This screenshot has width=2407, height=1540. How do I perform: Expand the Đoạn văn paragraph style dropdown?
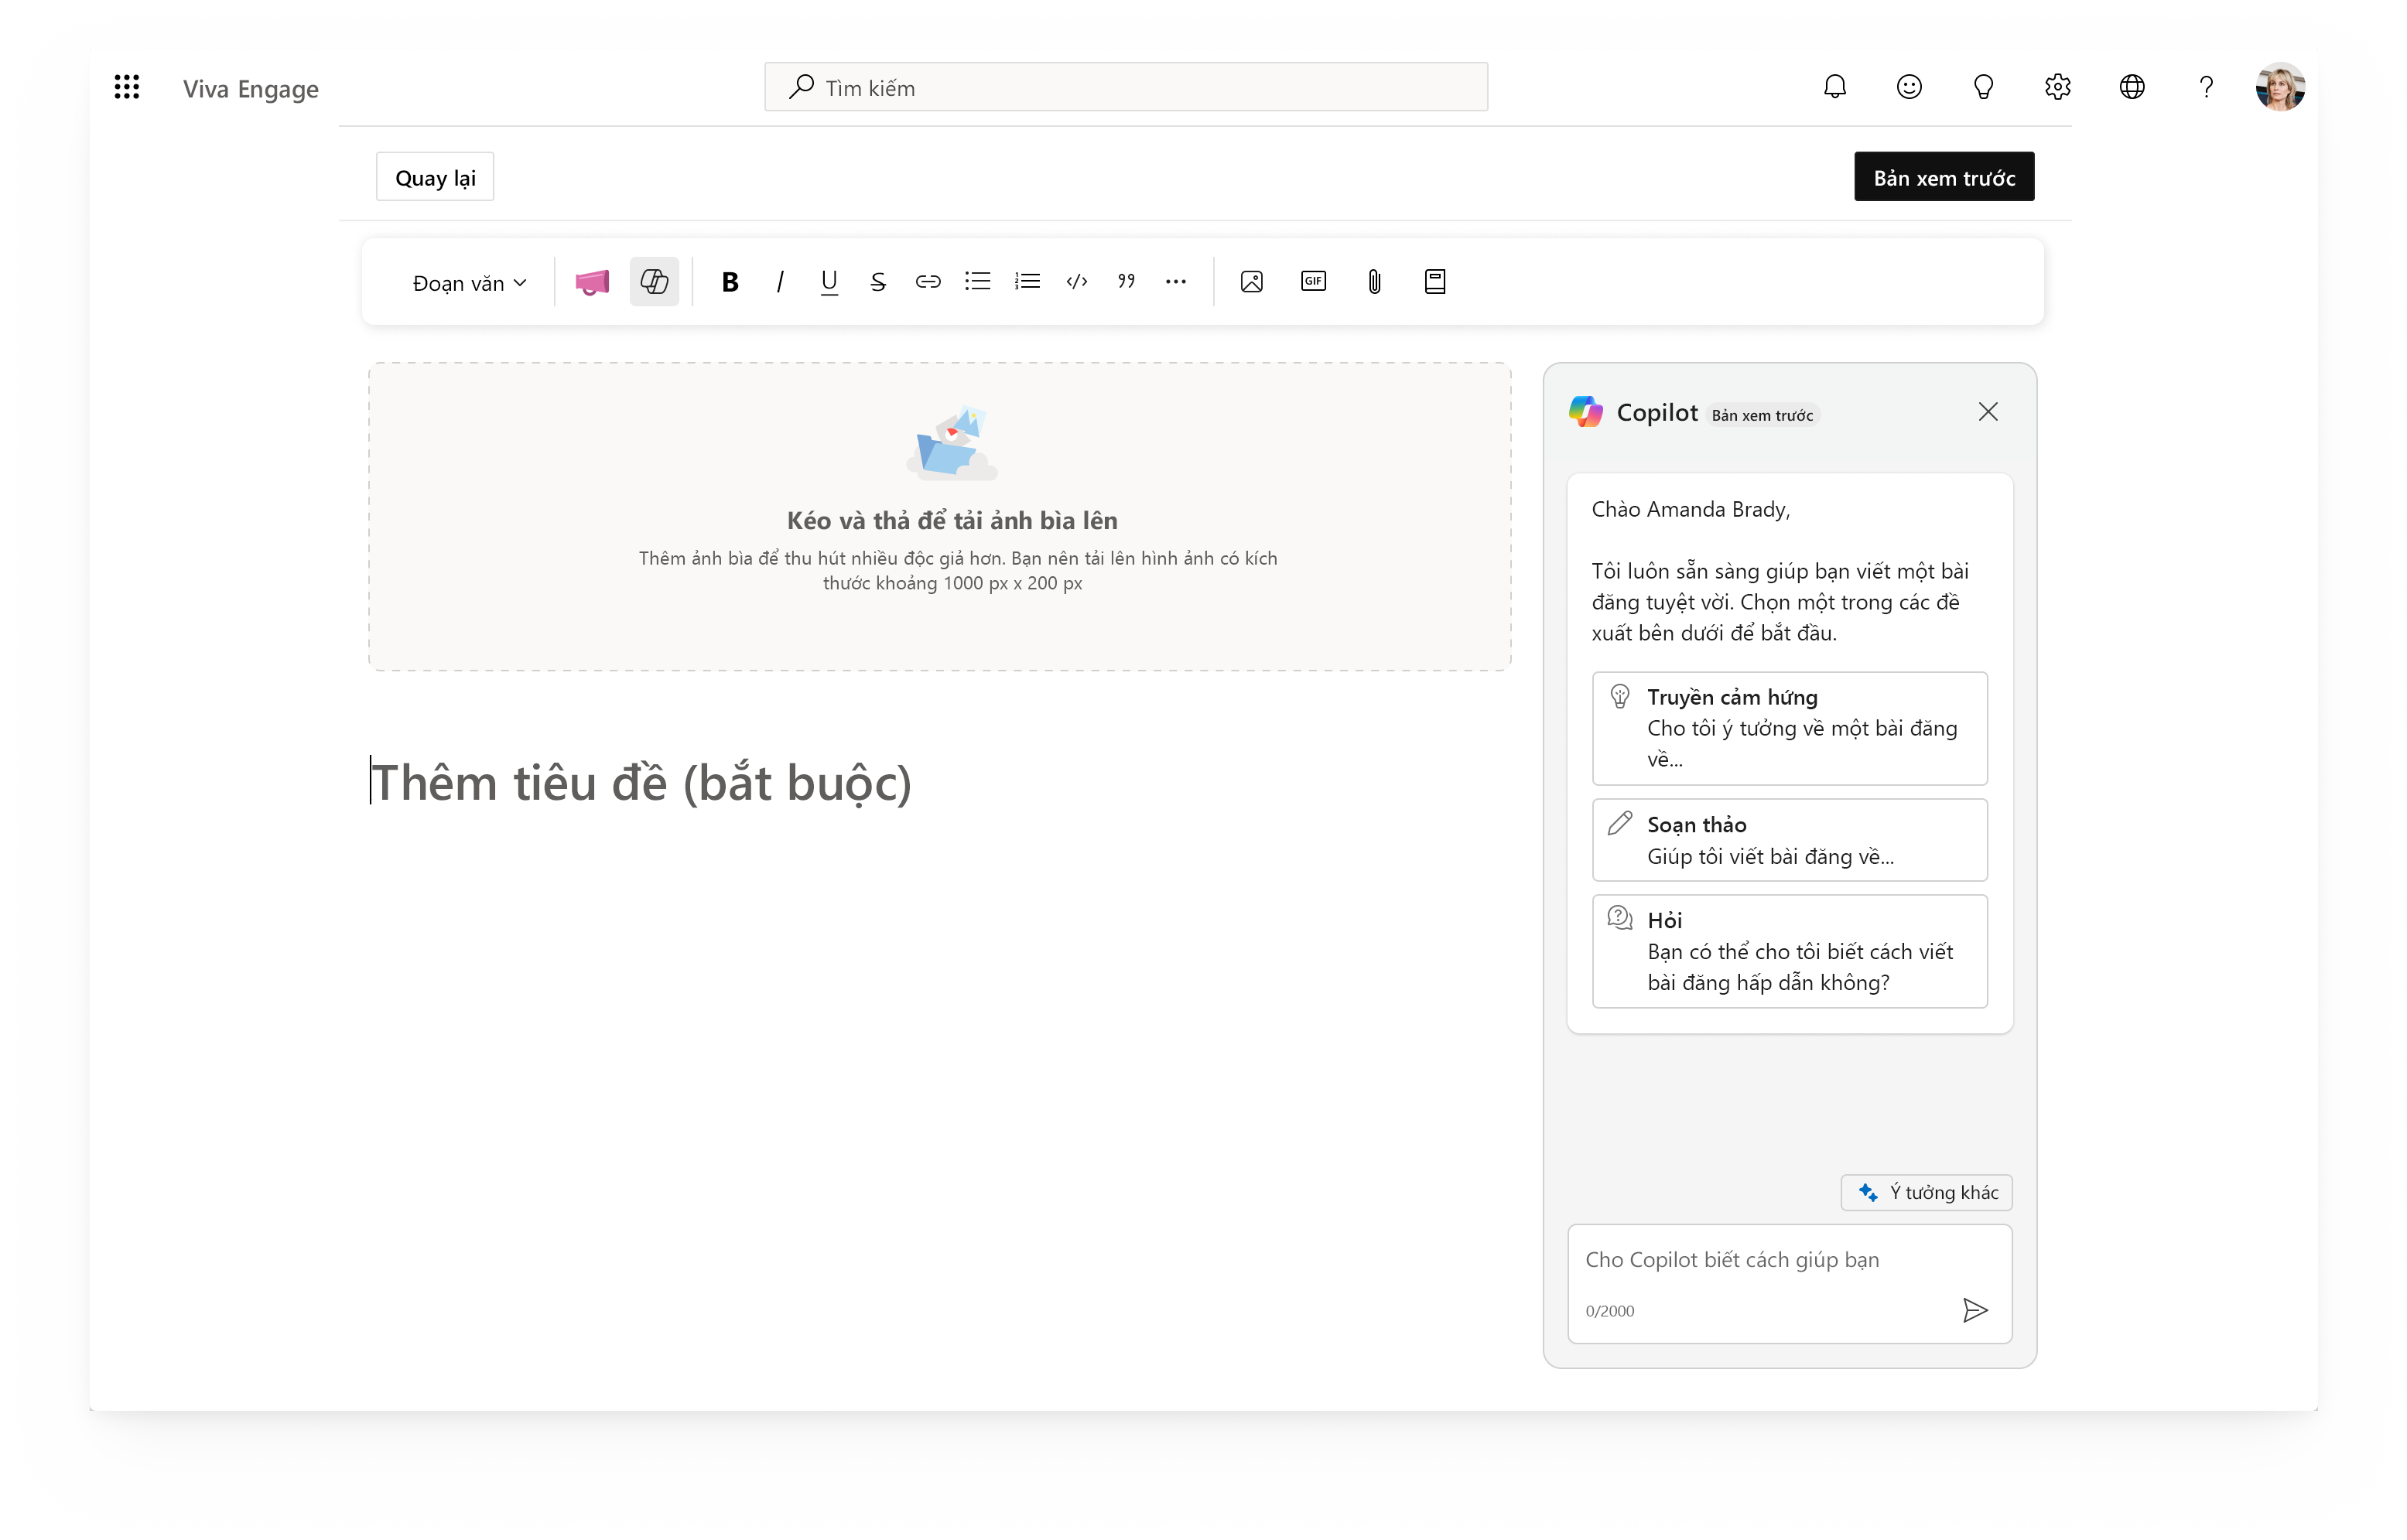pos(469,283)
